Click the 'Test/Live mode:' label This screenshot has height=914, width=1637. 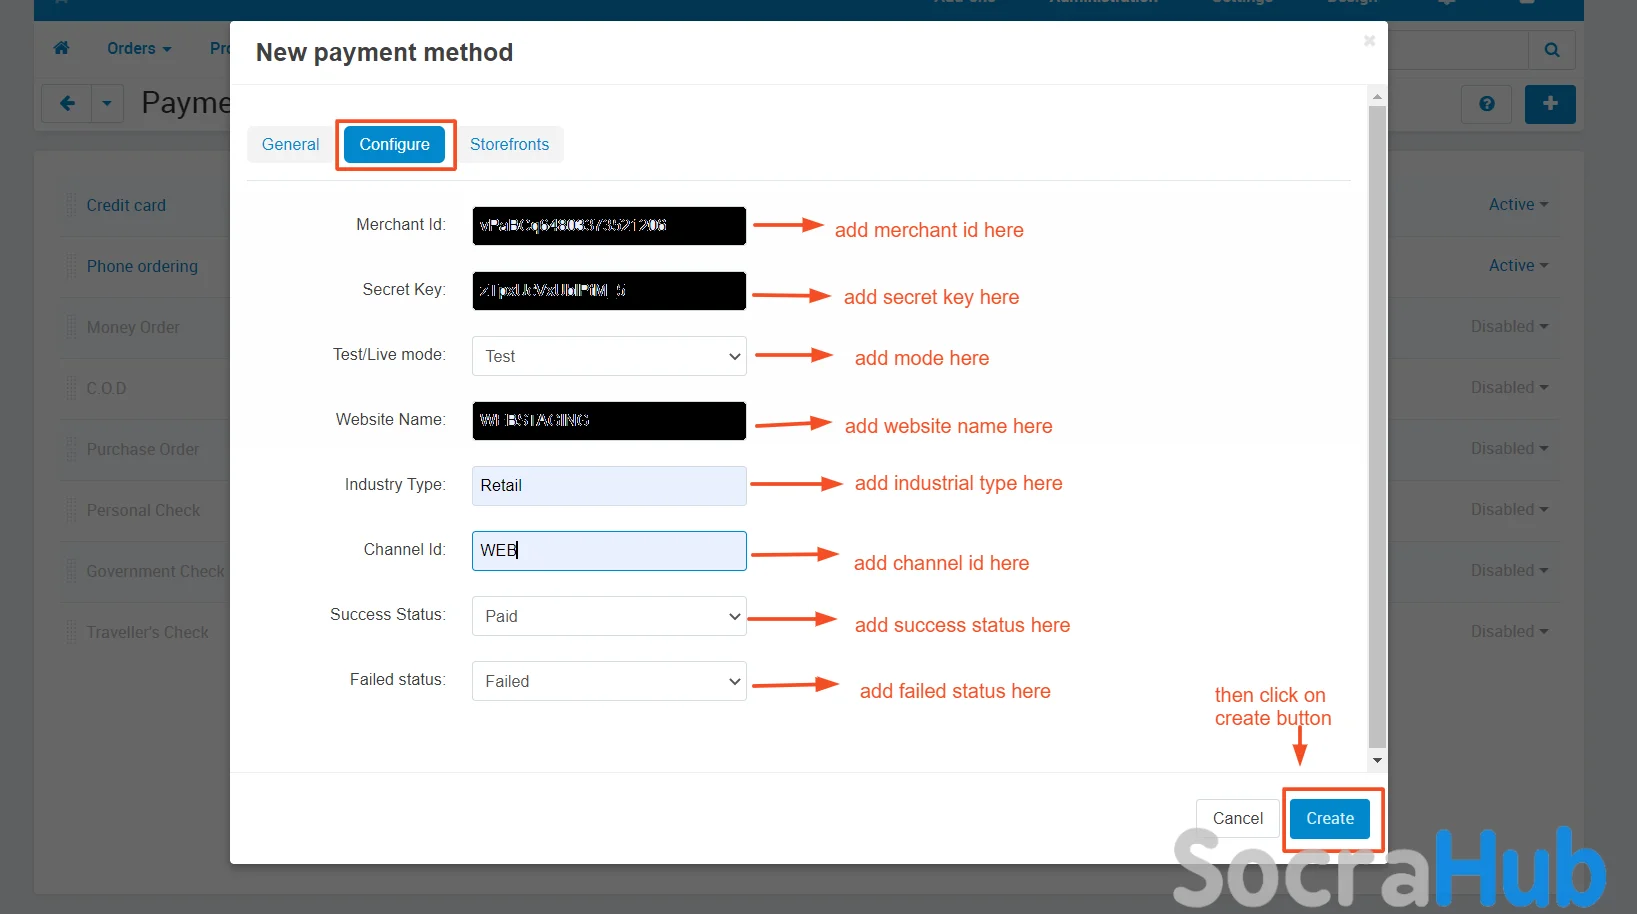[389, 354]
